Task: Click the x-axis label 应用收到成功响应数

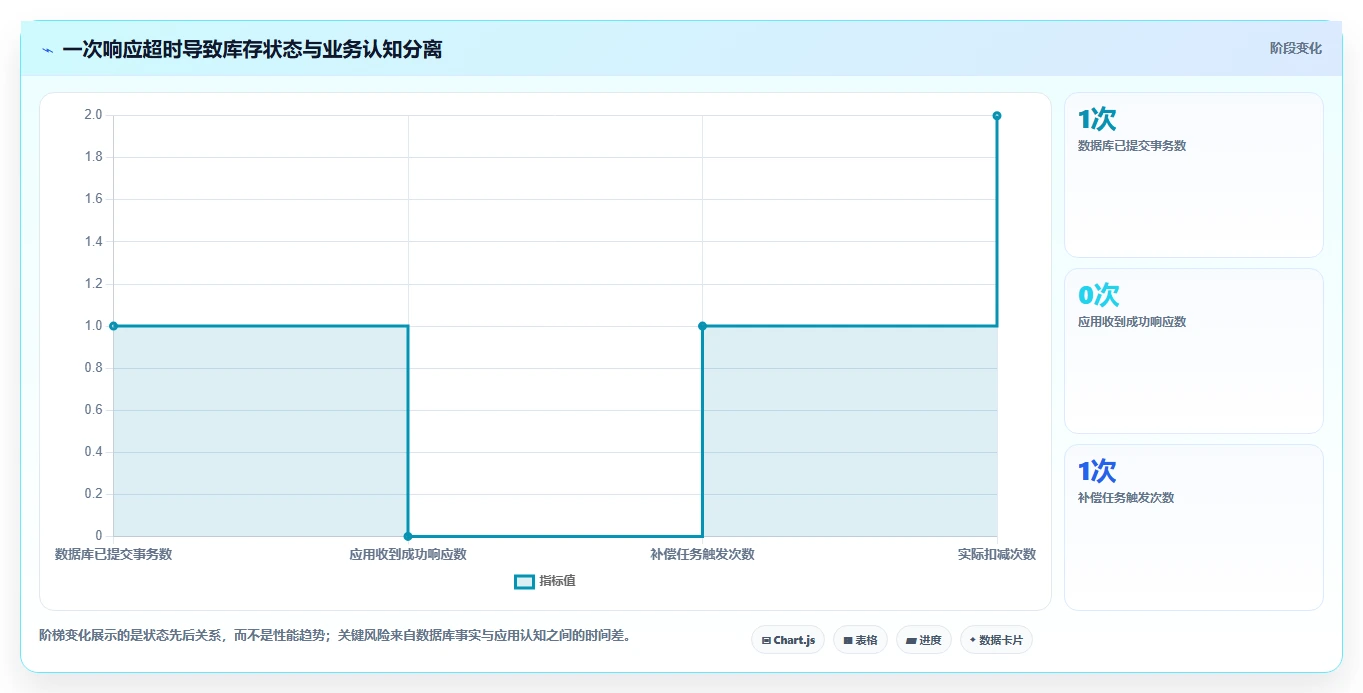Action: (408, 554)
